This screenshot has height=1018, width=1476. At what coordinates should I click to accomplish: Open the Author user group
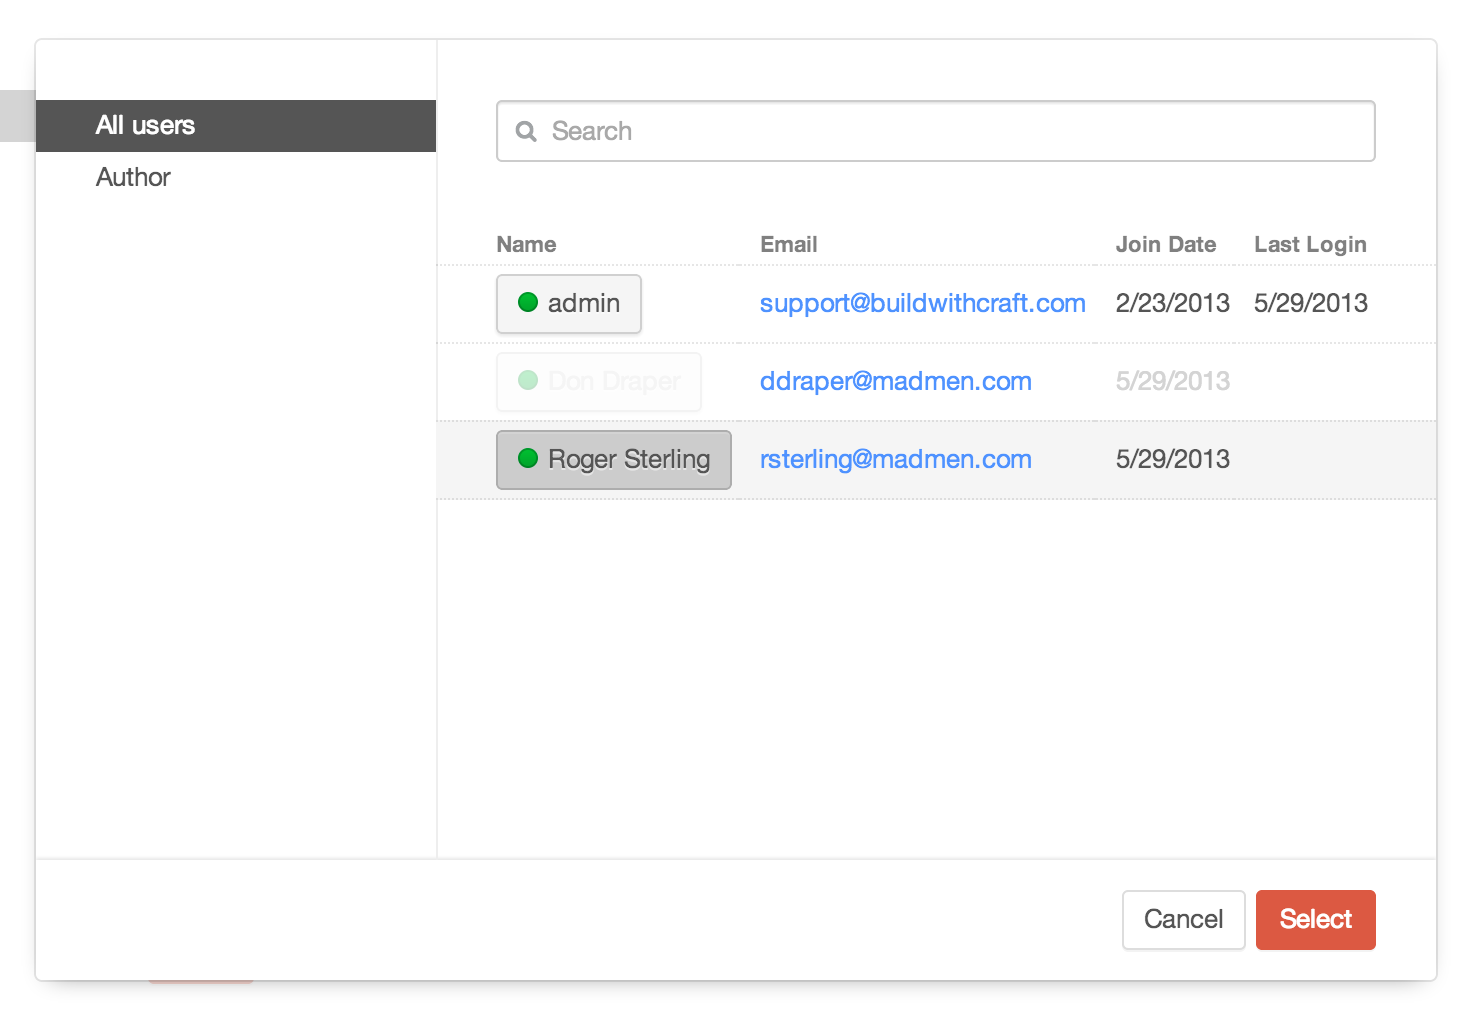[133, 177]
